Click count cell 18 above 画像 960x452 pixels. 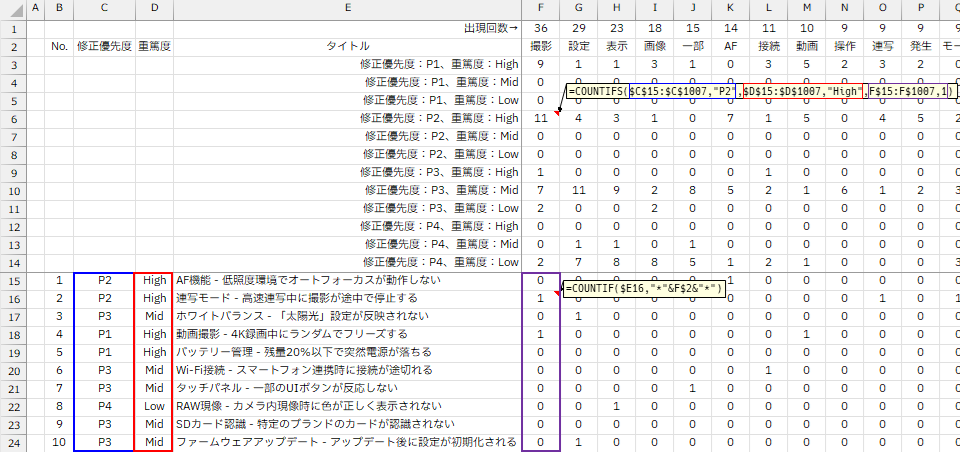click(x=655, y=28)
